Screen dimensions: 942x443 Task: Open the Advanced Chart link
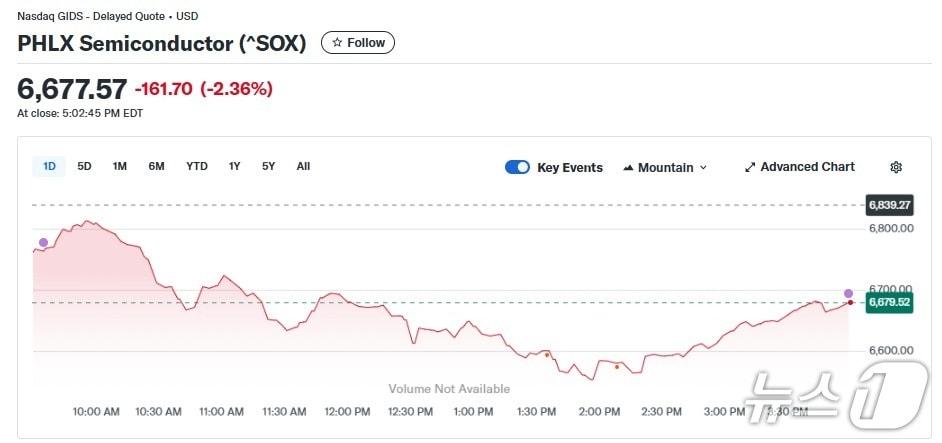coord(807,167)
